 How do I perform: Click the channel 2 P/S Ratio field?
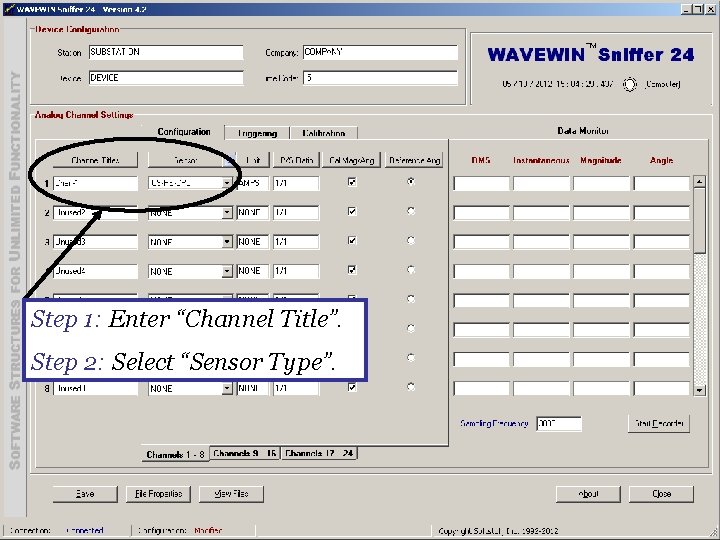(296, 213)
